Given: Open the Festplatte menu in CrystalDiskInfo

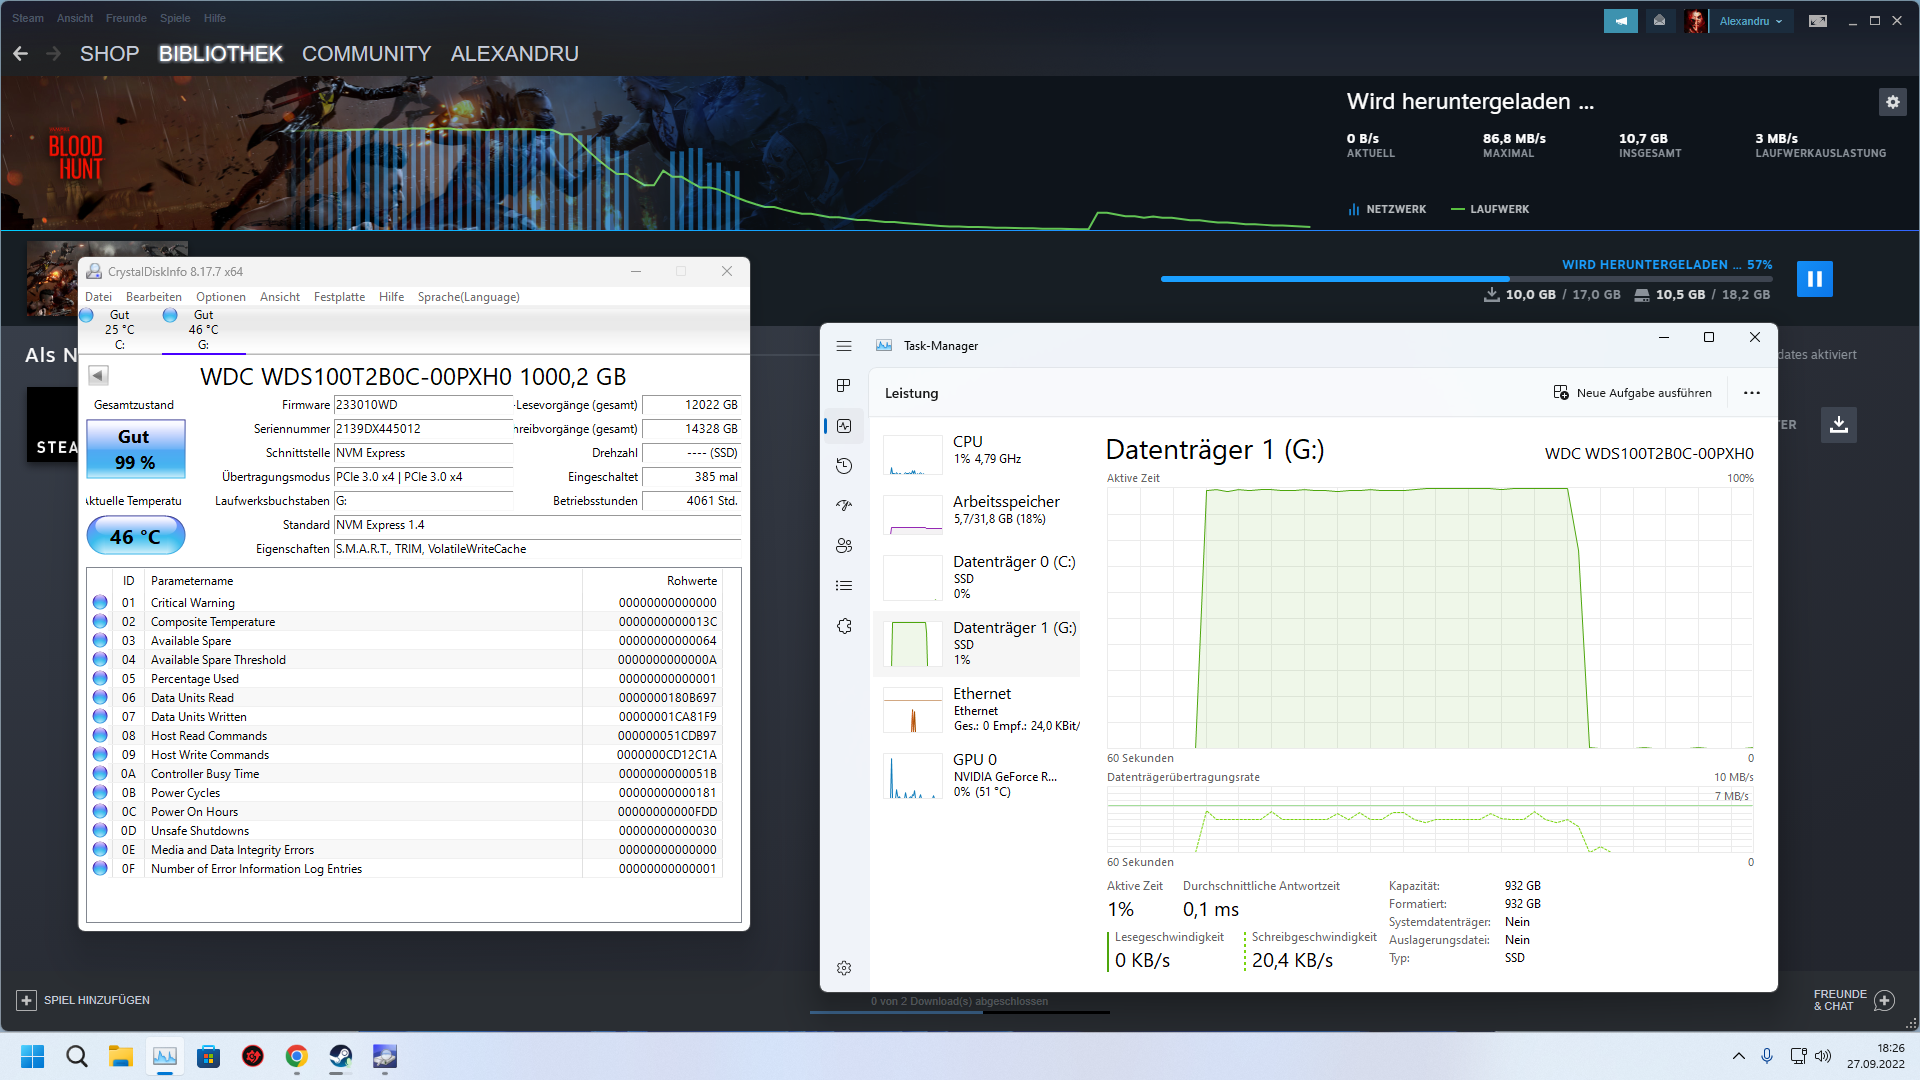Looking at the screenshot, I should 339,297.
